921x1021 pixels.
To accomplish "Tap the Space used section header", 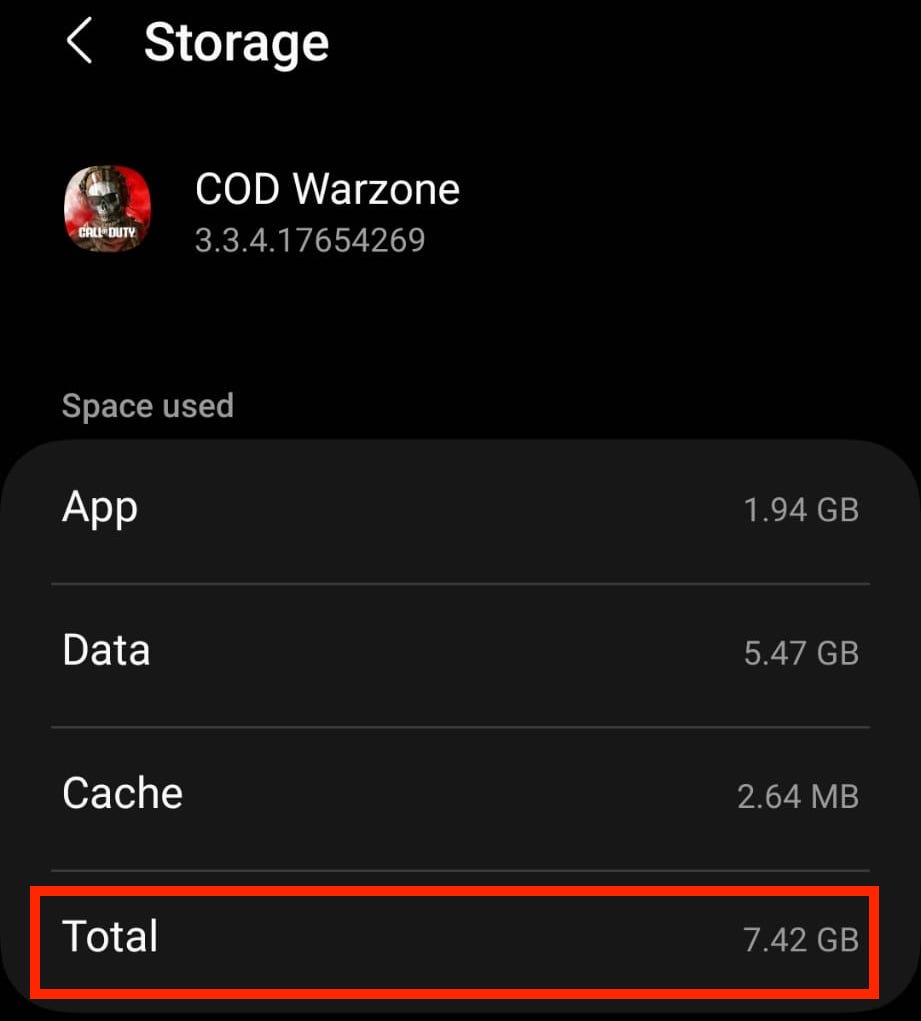I will pos(148,406).
